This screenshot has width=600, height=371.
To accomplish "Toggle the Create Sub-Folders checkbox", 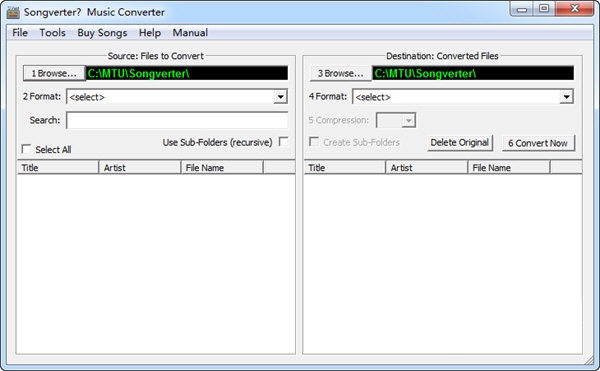I will click(x=314, y=142).
